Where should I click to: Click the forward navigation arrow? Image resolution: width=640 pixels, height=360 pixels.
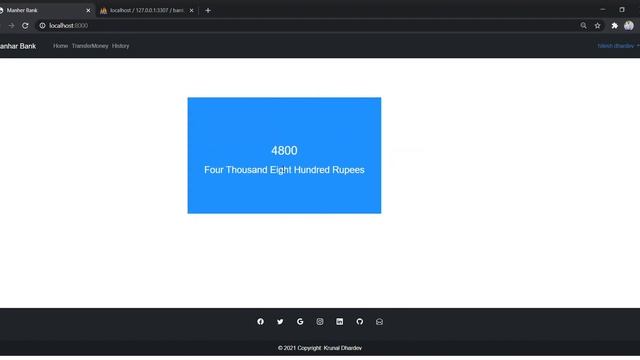point(11,25)
